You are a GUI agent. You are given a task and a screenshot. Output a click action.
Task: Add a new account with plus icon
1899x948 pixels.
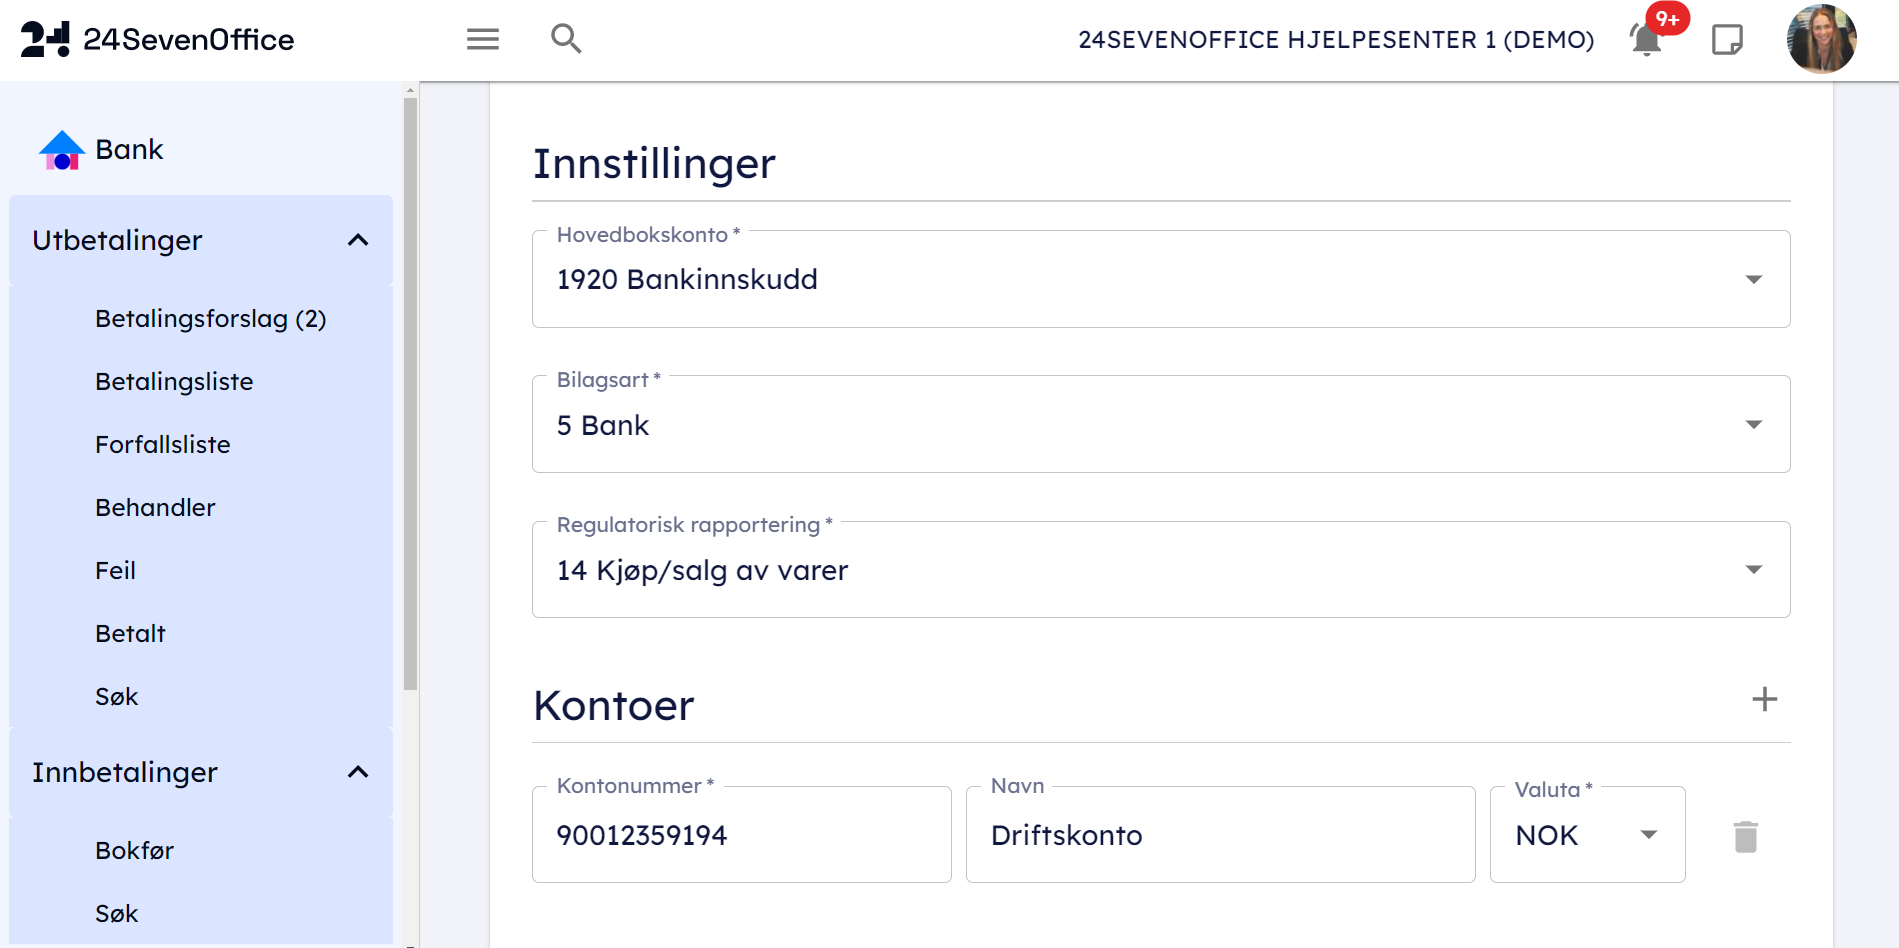1764,699
